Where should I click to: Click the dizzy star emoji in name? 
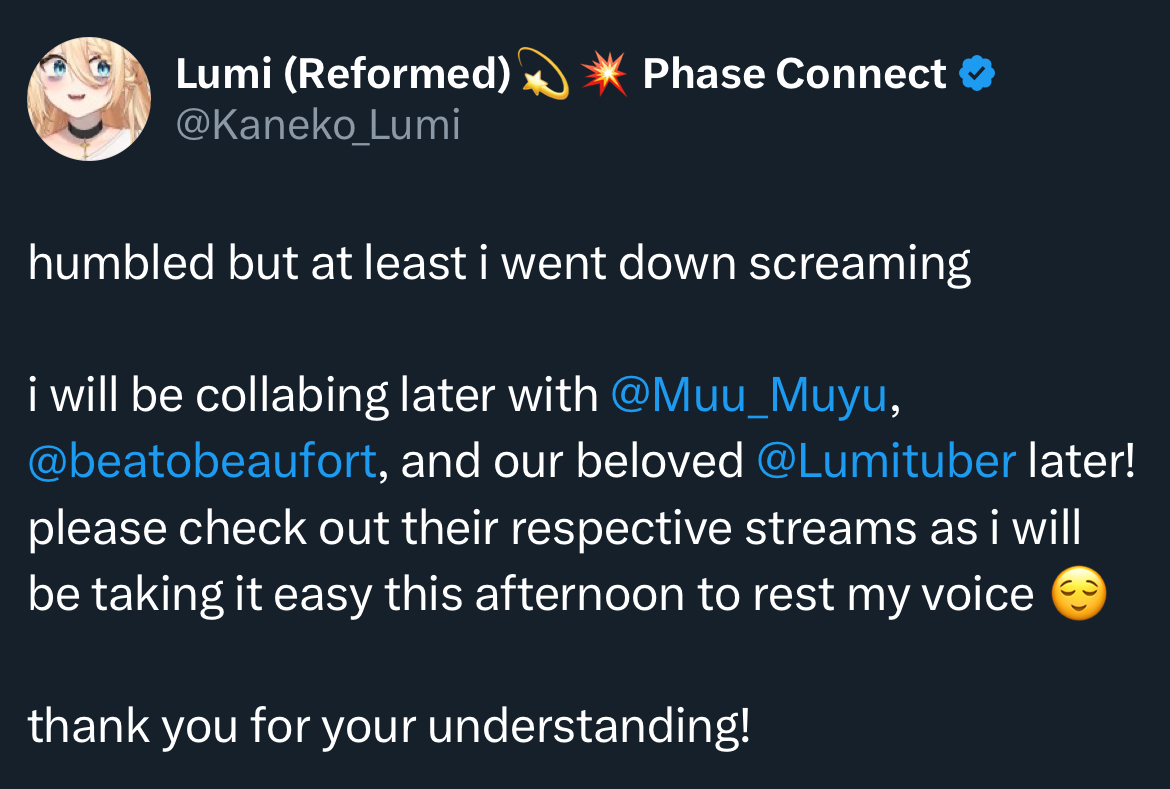545,75
